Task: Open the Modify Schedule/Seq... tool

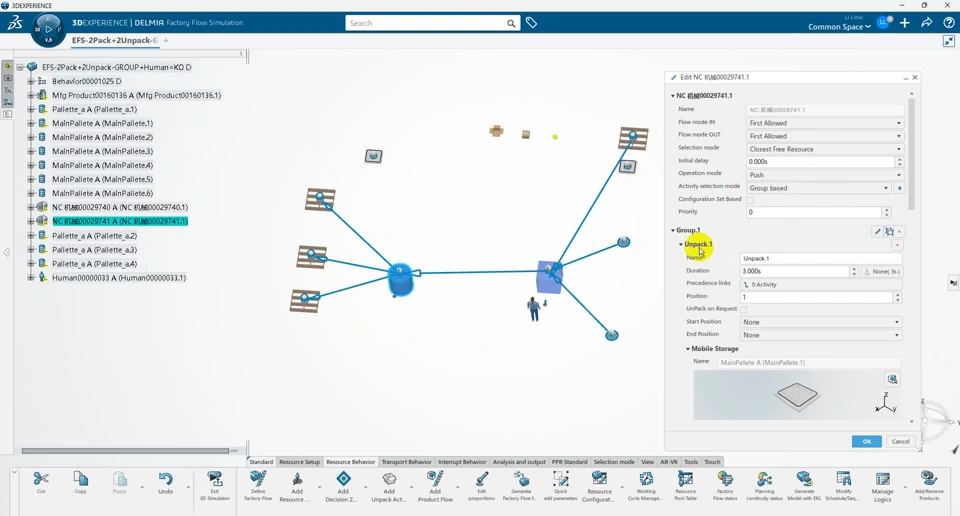Action: coord(843,479)
